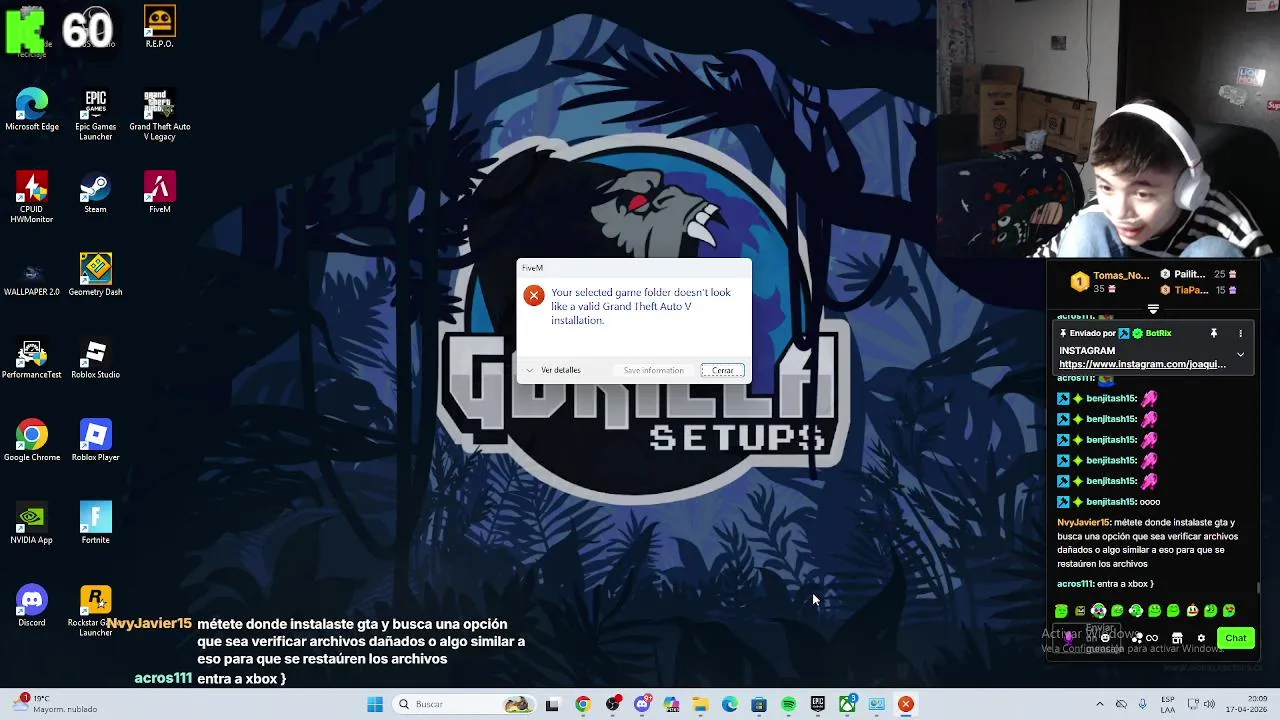Open Xbox app from the taskbar
The width and height of the screenshot is (1280, 720).
click(847, 704)
